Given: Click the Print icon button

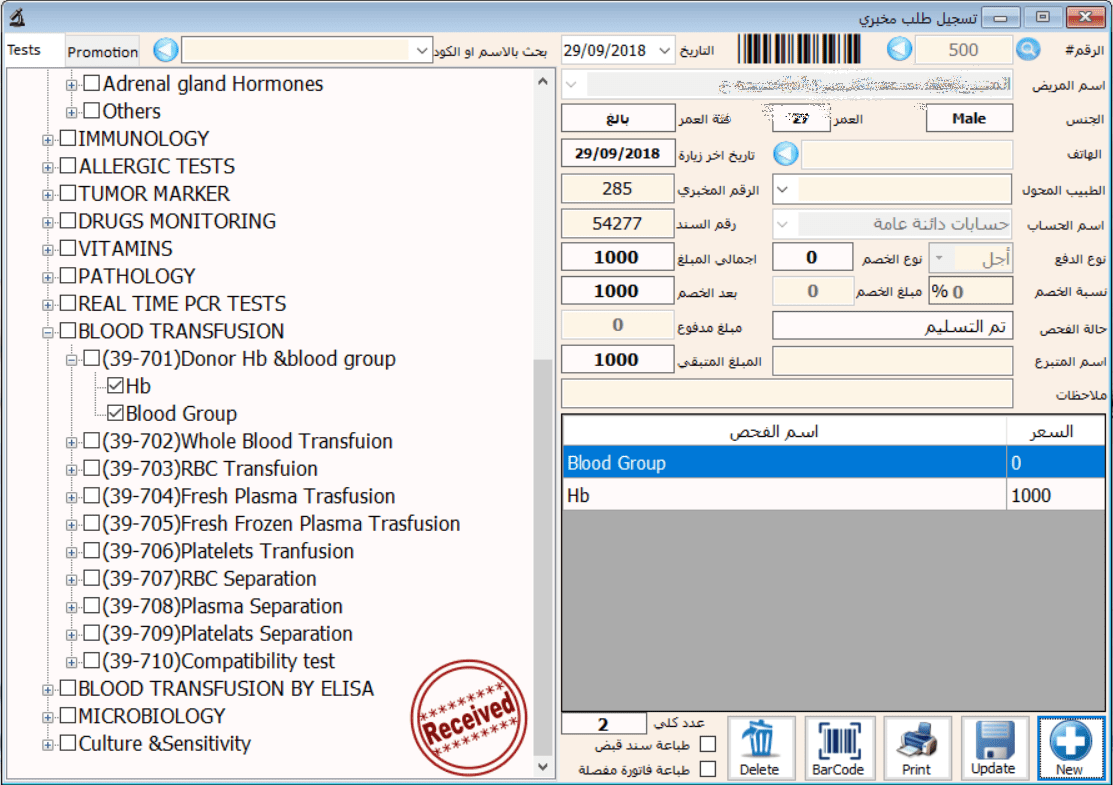Looking at the screenshot, I should point(916,748).
